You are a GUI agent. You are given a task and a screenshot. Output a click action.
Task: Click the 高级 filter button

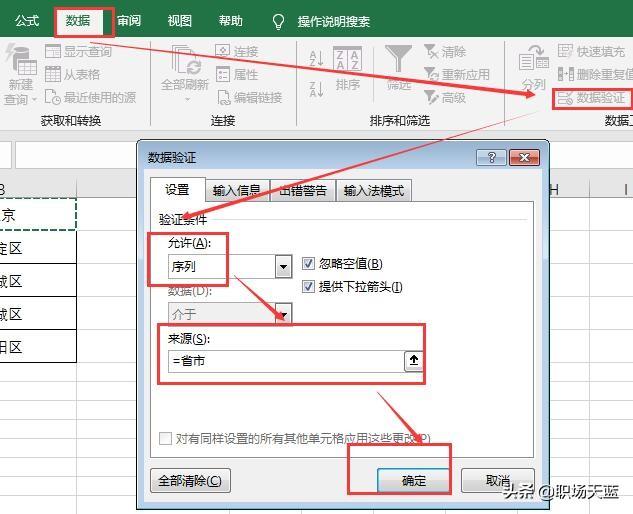pyautogui.click(x=445, y=97)
